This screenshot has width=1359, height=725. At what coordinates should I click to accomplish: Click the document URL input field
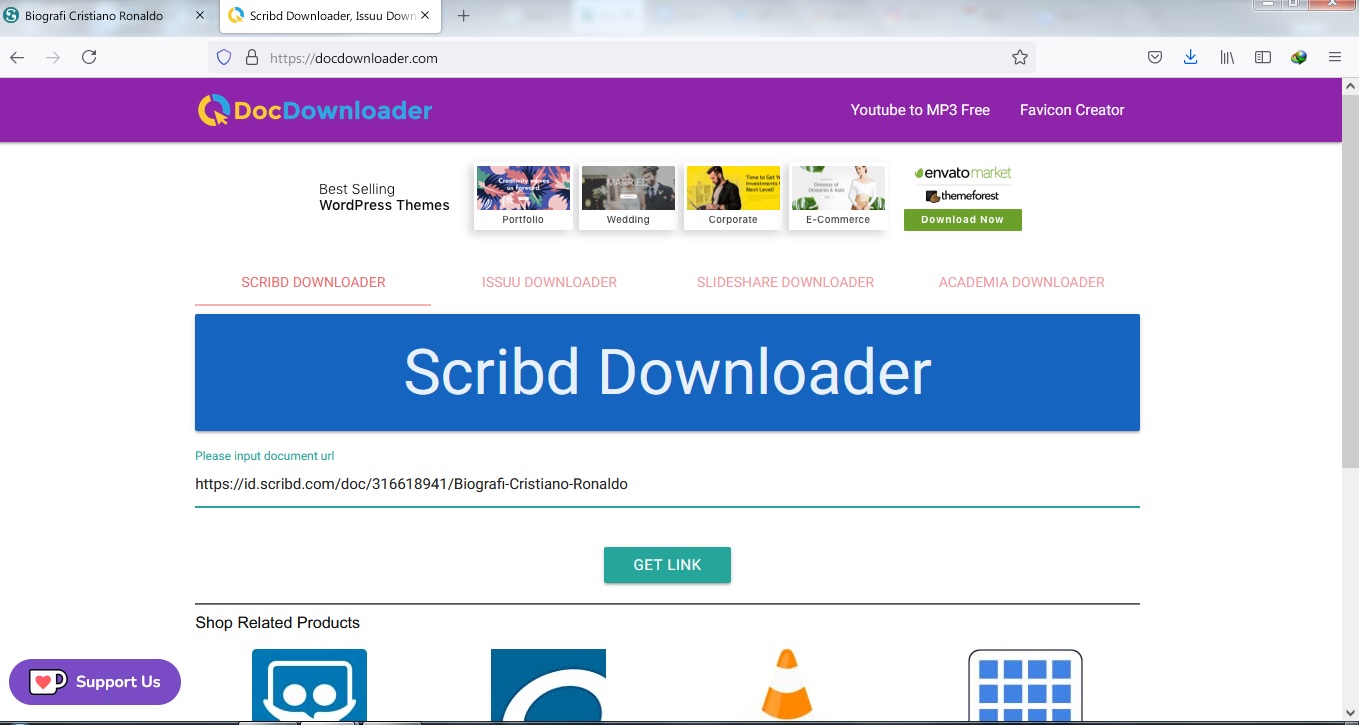tap(667, 485)
